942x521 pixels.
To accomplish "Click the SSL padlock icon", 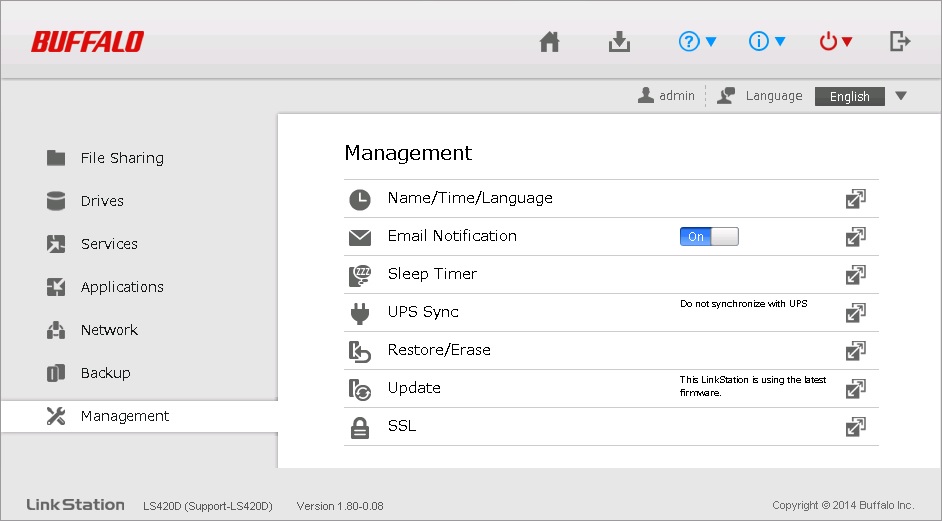I will point(360,427).
